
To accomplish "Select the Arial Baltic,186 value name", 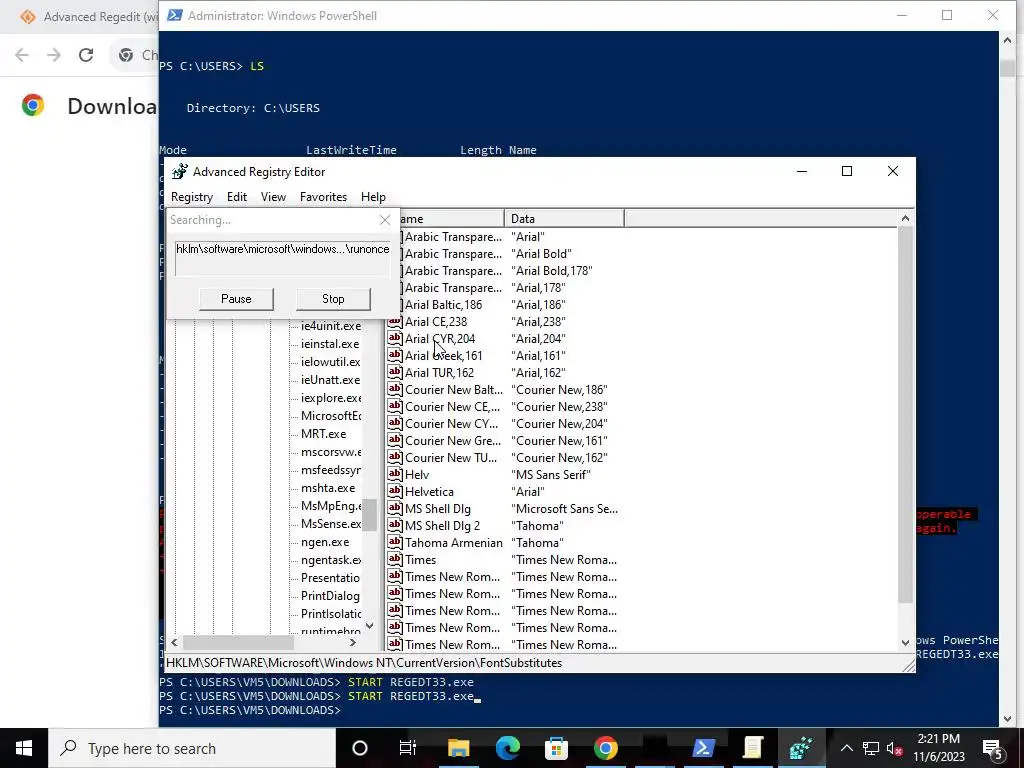I will point(443,305).
